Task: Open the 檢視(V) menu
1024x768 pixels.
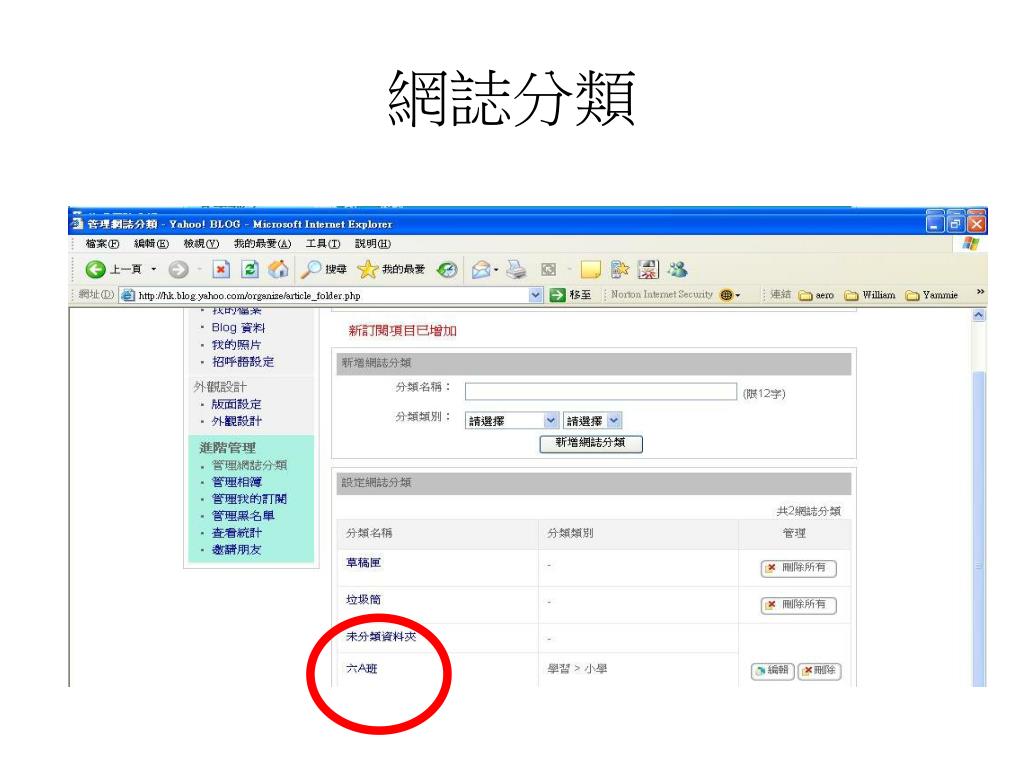Action: [x=201, y=244]
